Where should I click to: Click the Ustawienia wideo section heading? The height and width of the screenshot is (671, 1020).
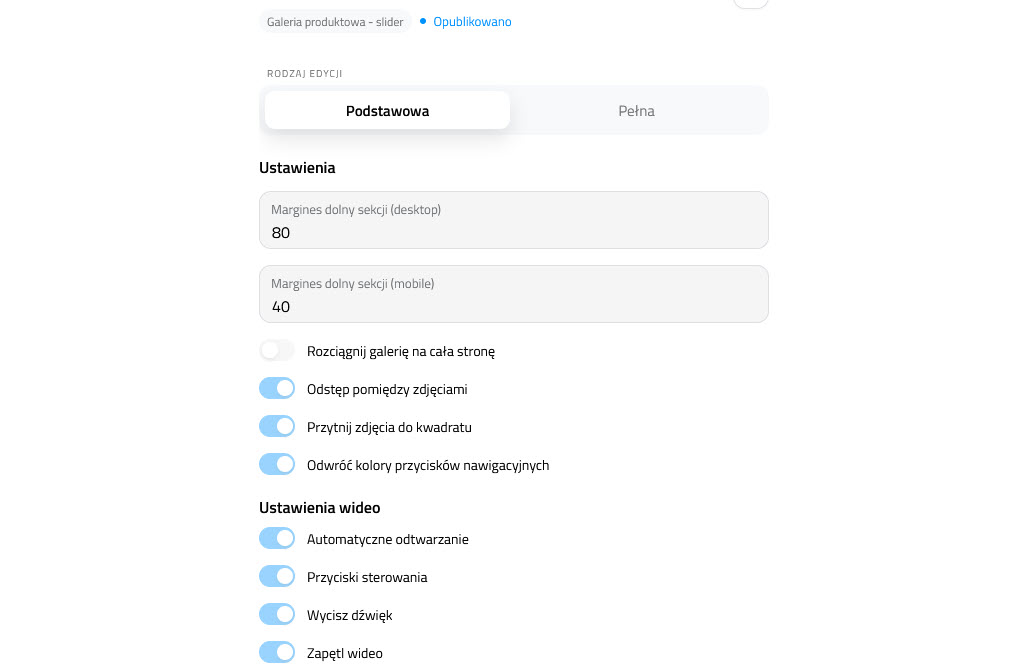320,508
